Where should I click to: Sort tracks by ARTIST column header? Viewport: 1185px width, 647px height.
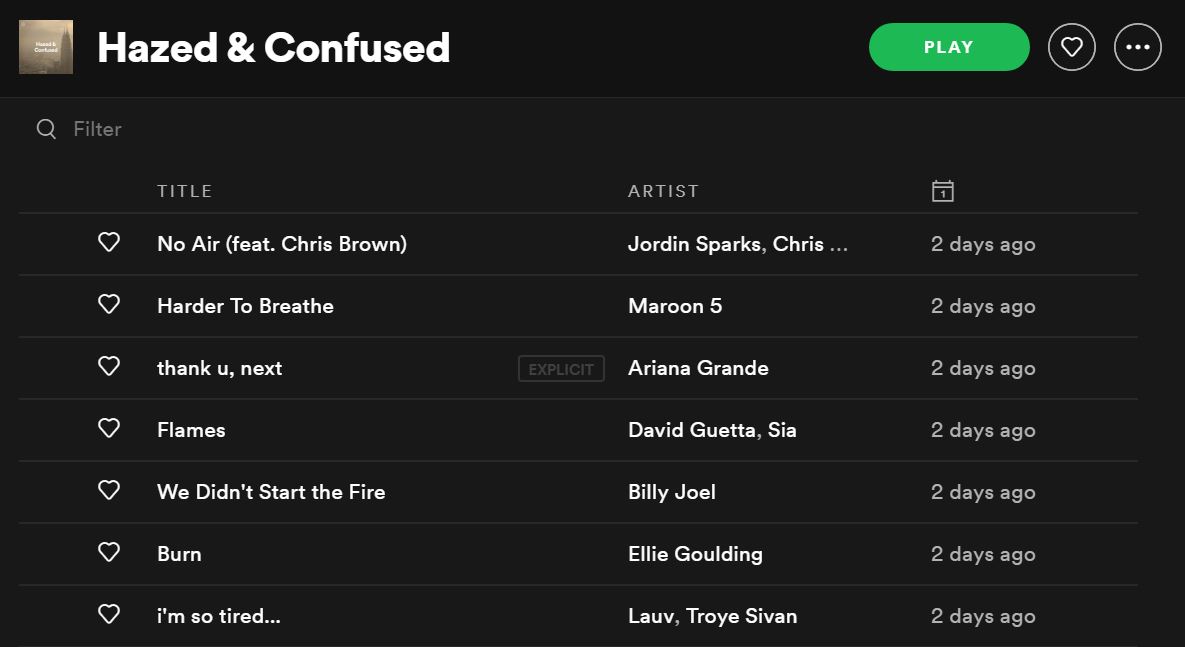point(663,191)
